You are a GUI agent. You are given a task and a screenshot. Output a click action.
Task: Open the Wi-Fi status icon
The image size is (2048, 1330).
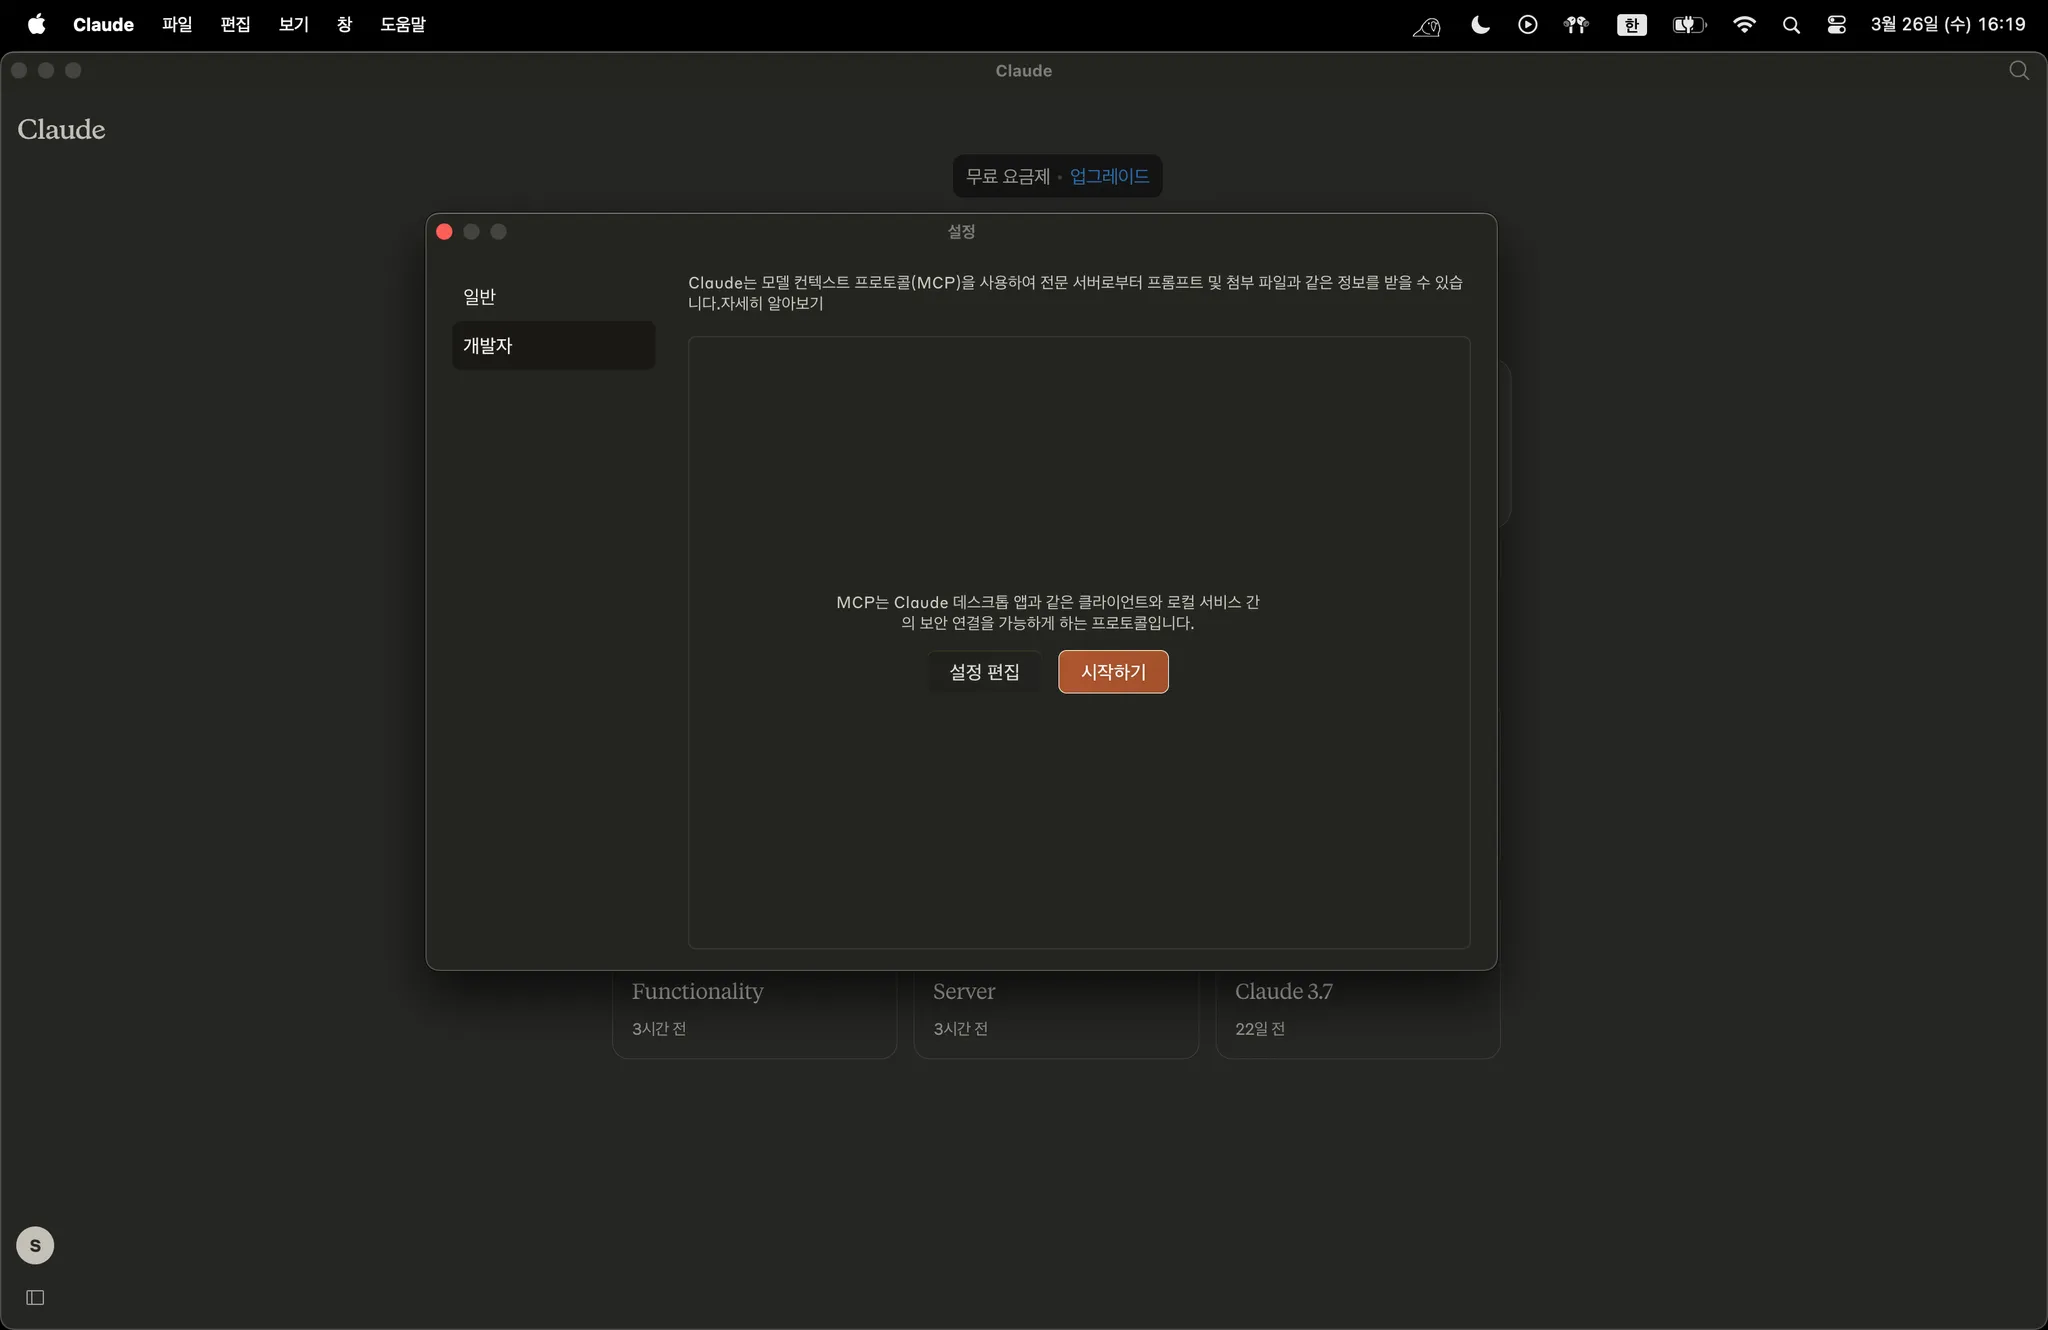tap(1744, 25)
